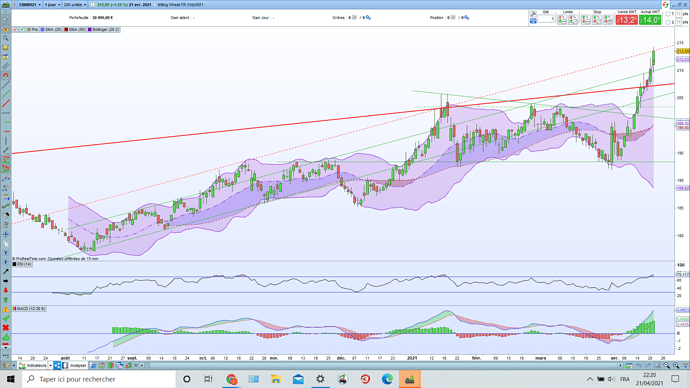Open trading settings wrench icon
Viewport: 690px width, 388px height.
pyautogui.click(x=533, y=14)
